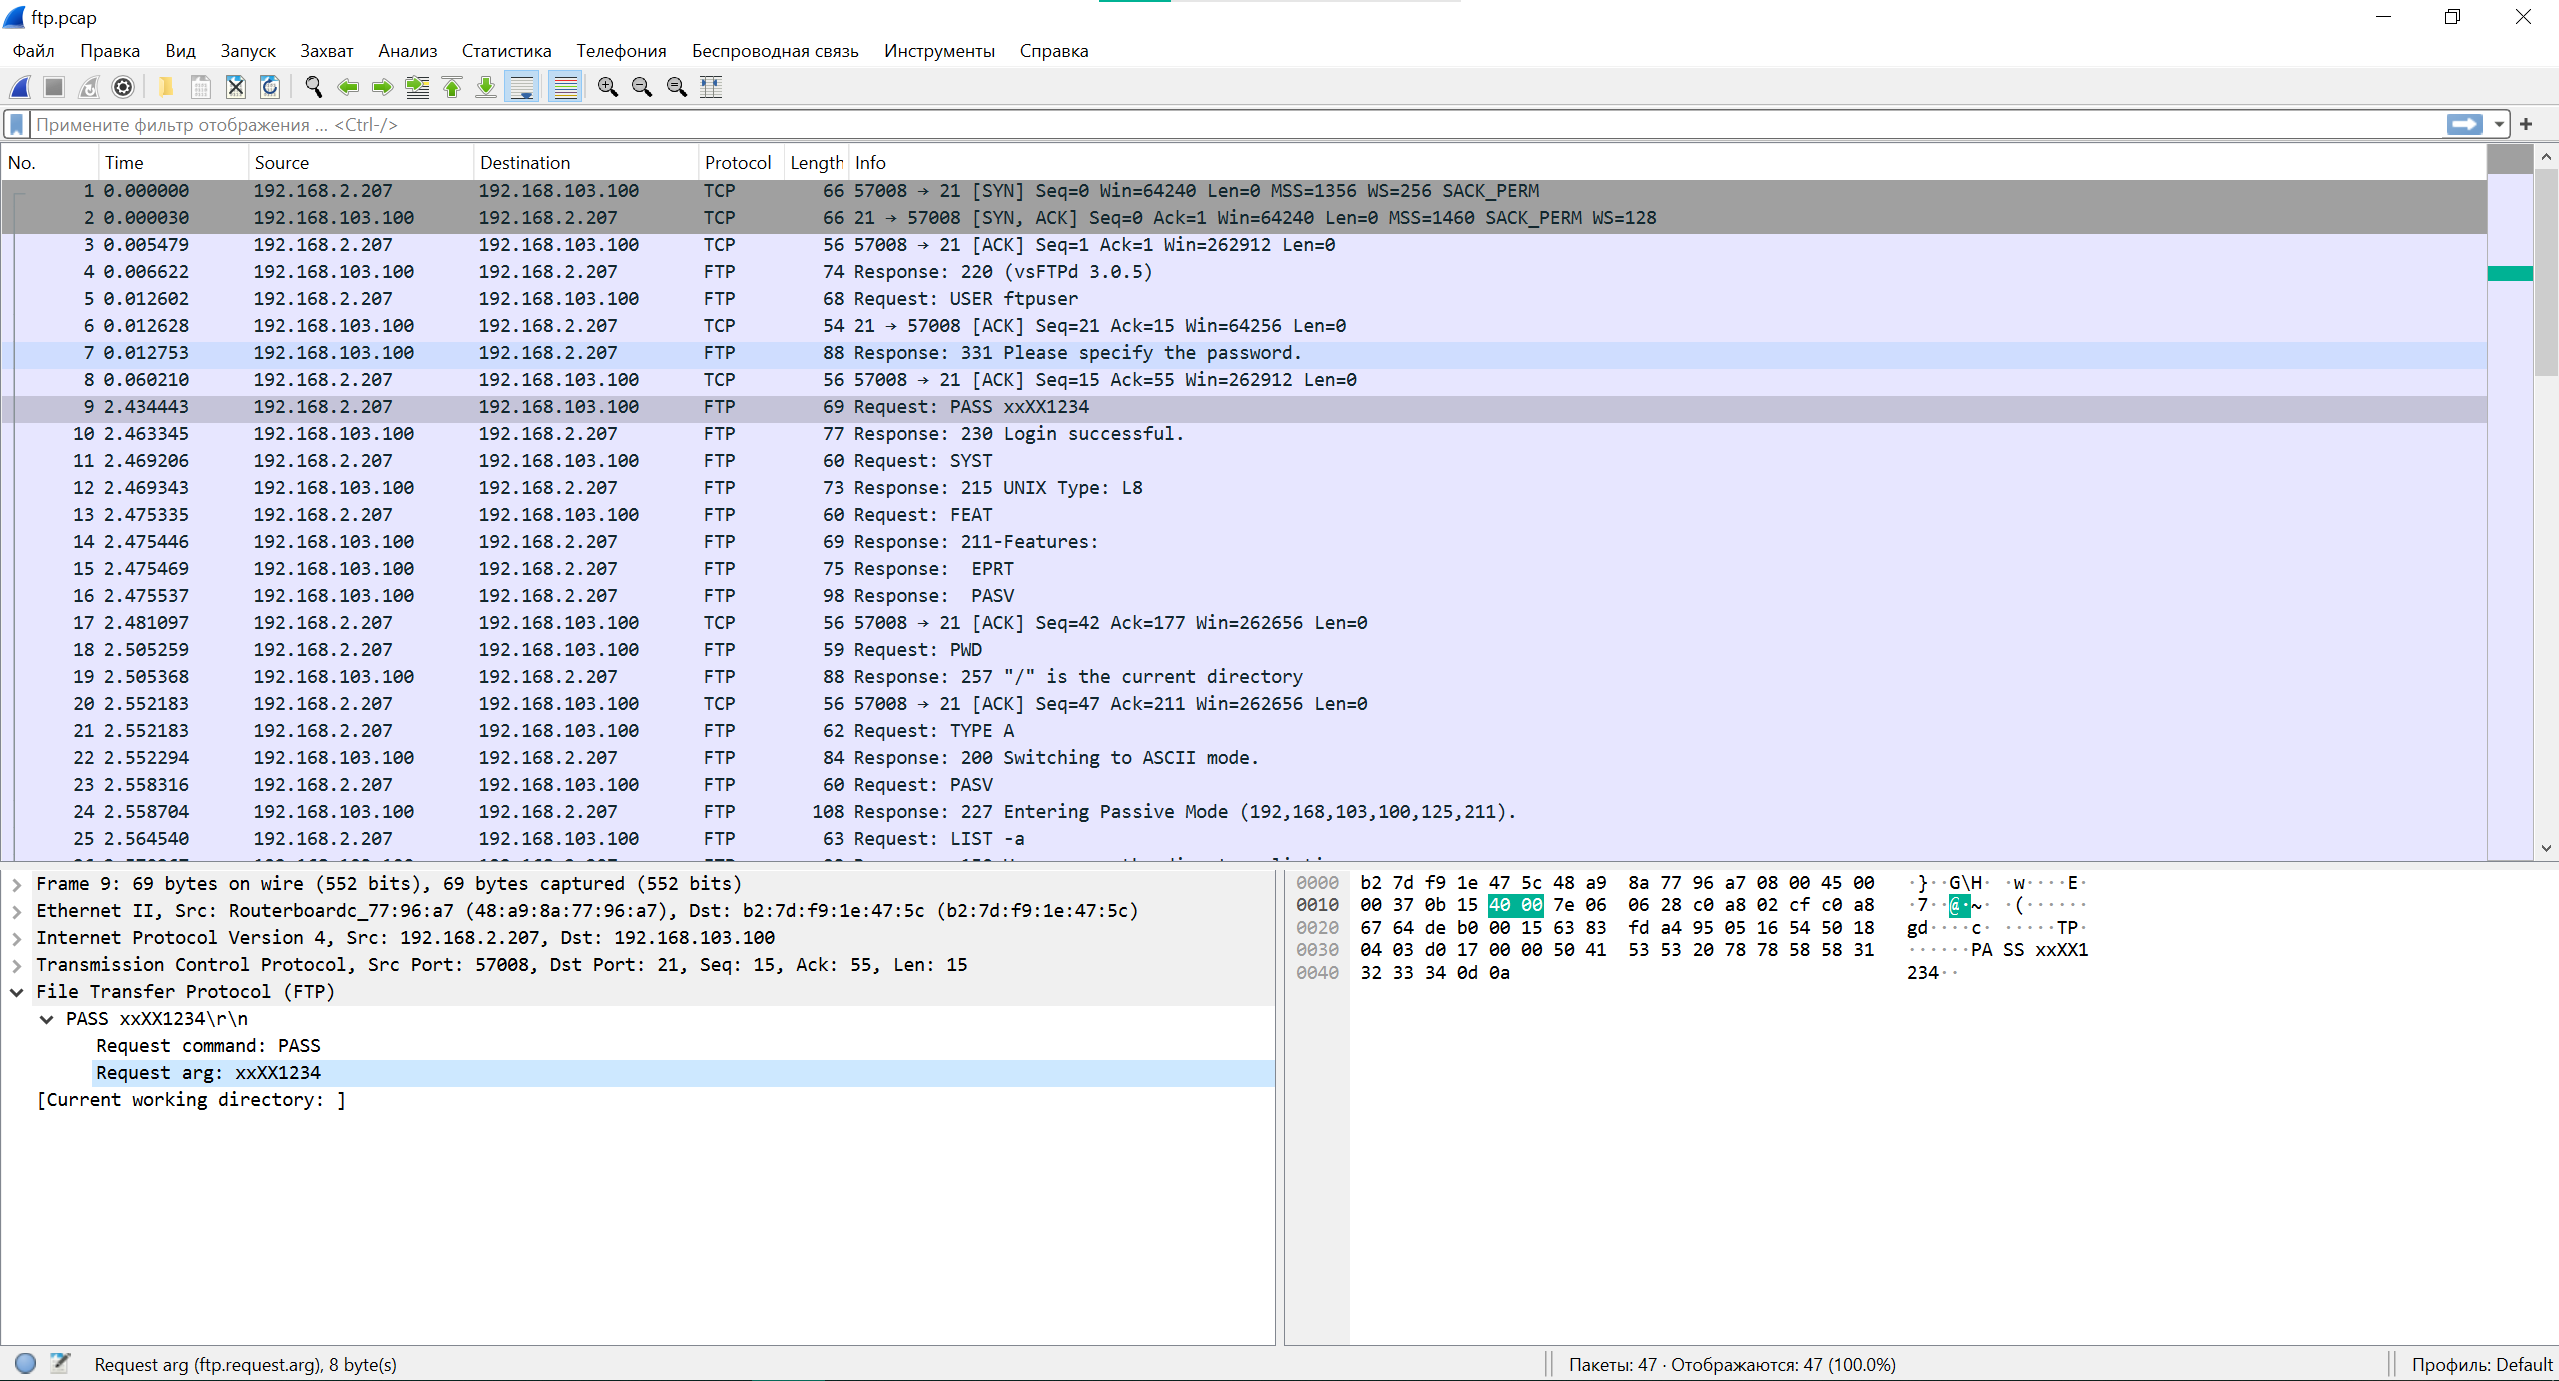The image size is (2559, 1381).
Task: Click in the display filter field
Action: pyautogui.click(x=1200, y=124)
